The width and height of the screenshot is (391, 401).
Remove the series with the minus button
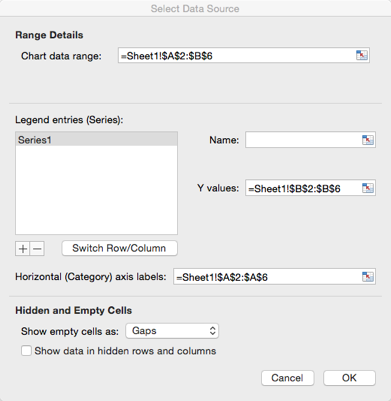click(37, 249)
